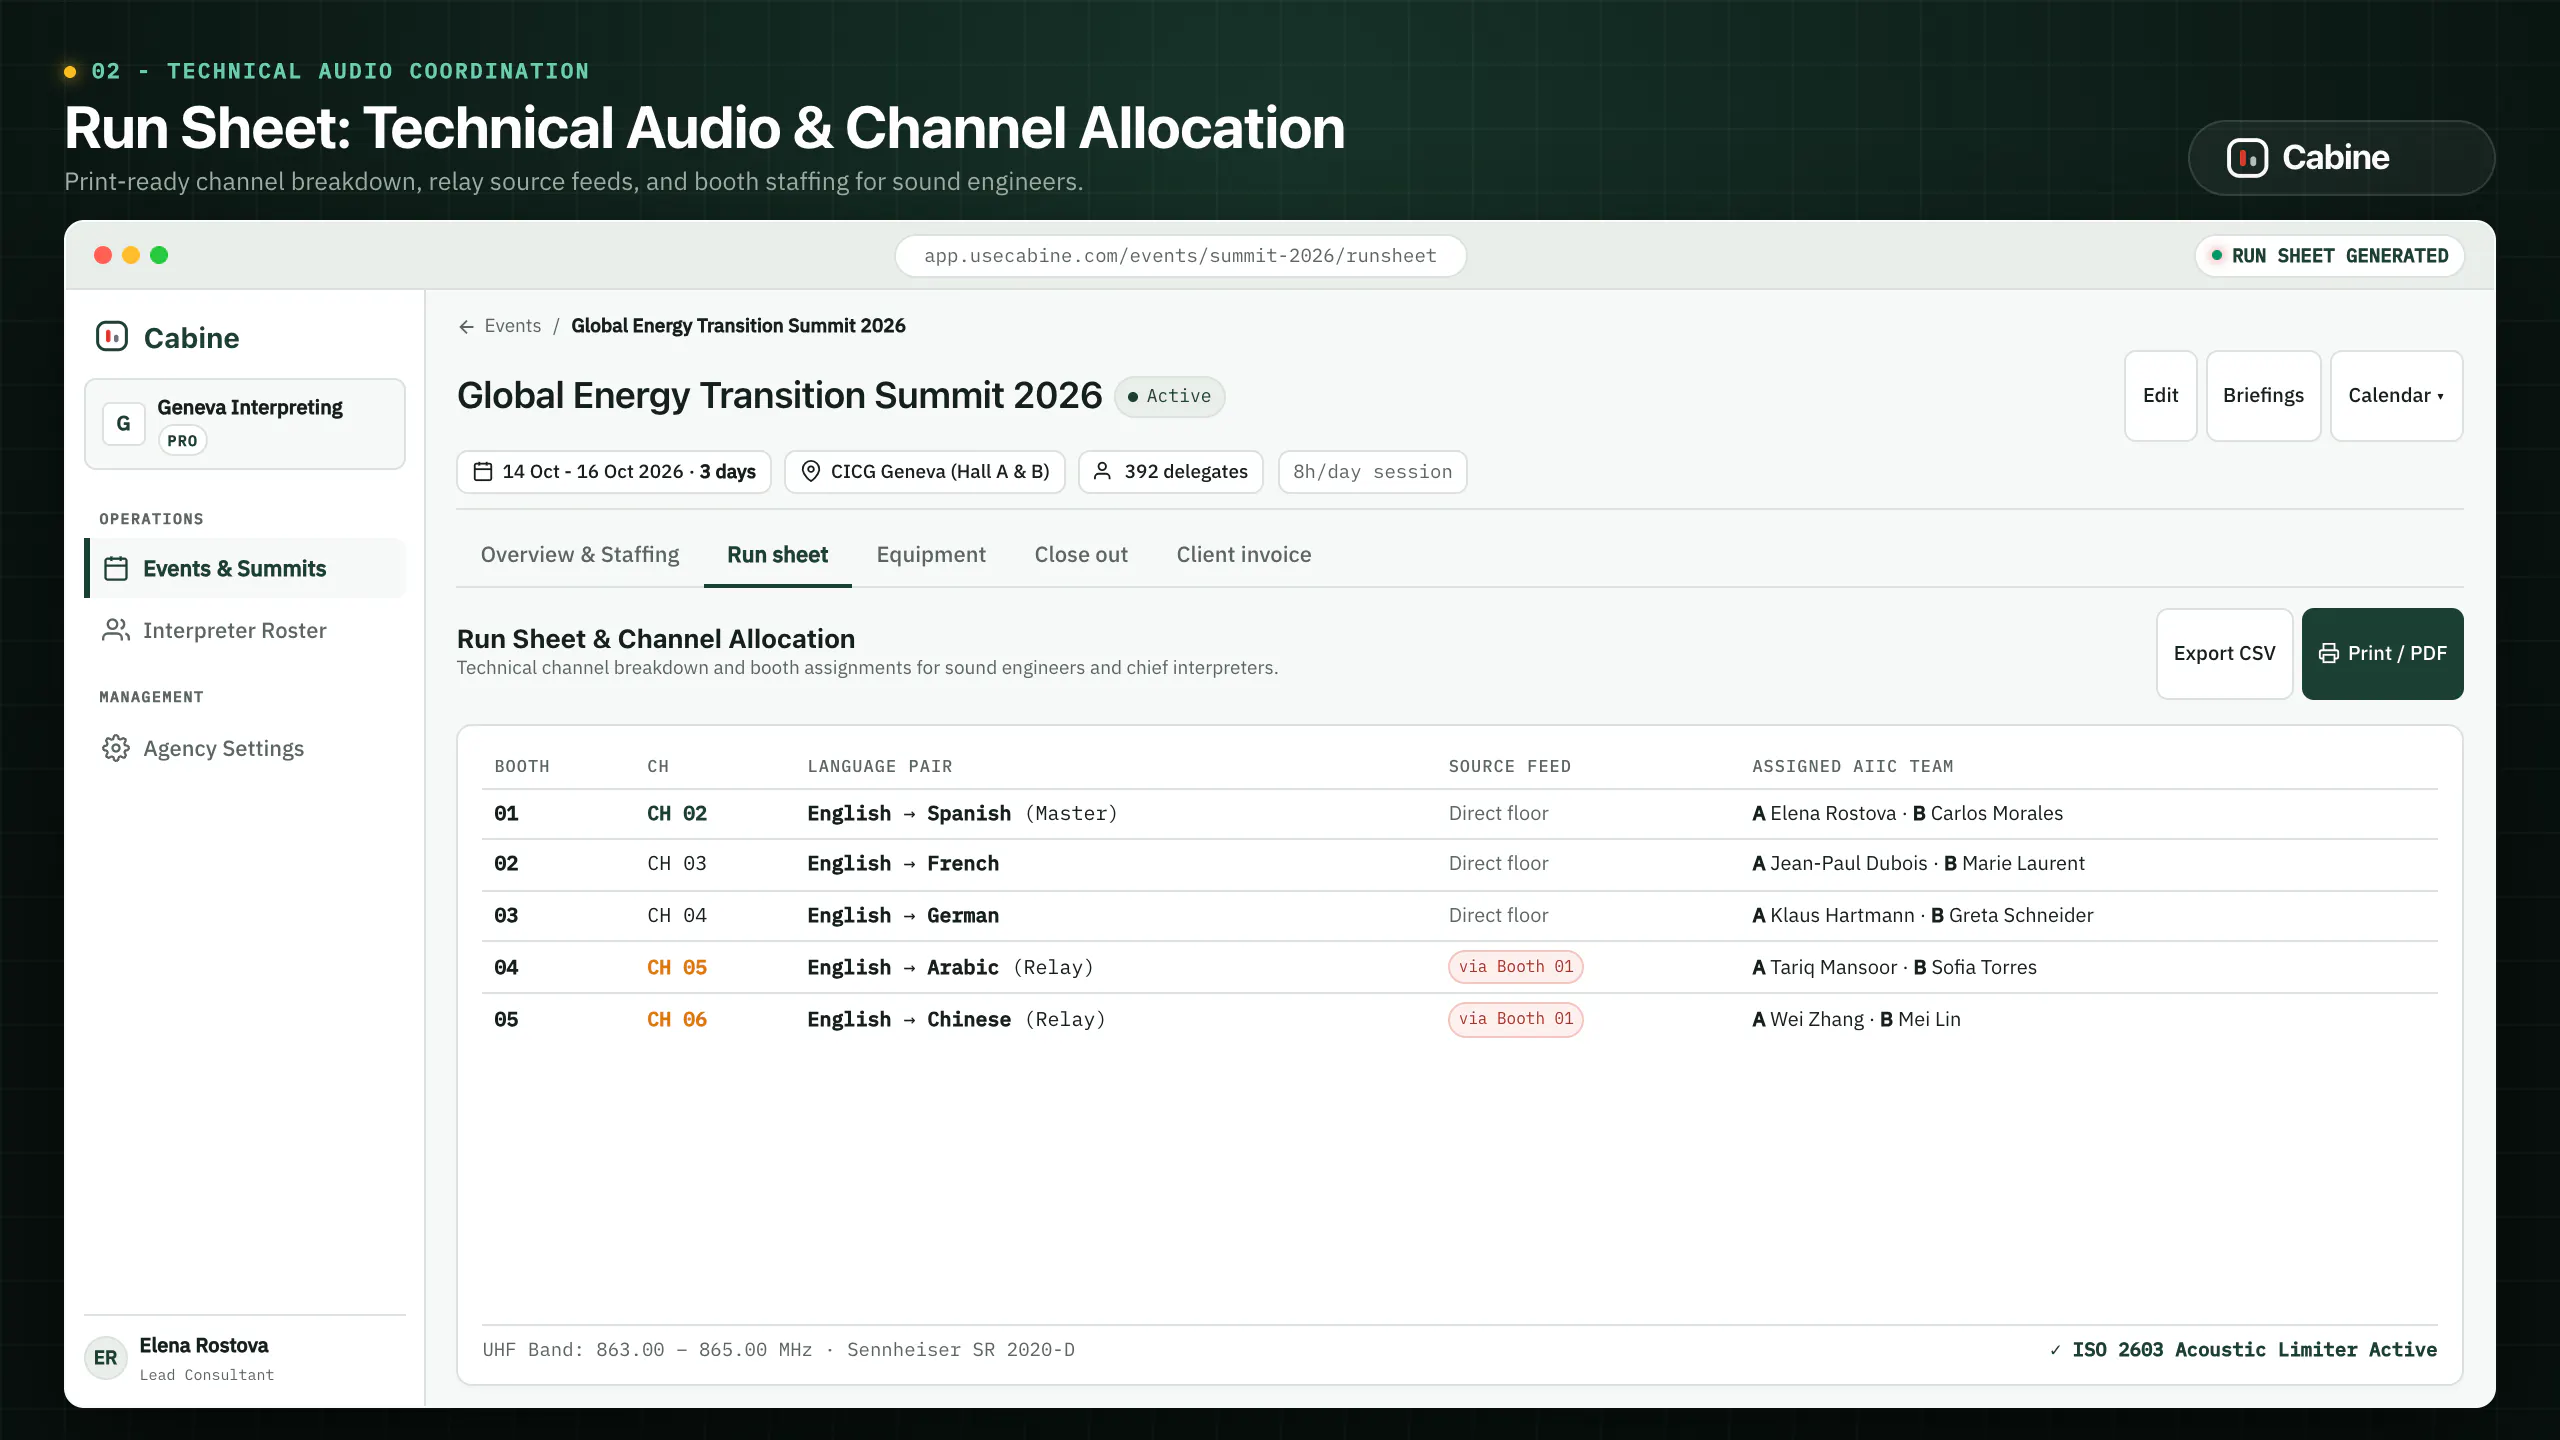The image size is (2560, 1440).
Task: Click the ER user avatar
Action: point(106,1358)
